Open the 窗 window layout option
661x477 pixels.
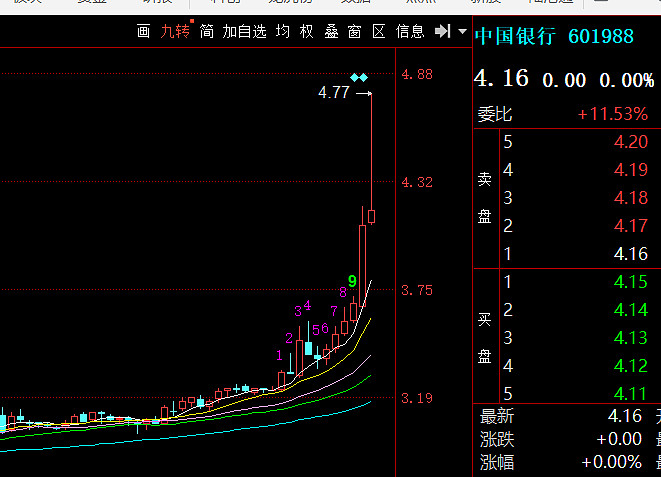pyautogui.click(x=355, y=32)
